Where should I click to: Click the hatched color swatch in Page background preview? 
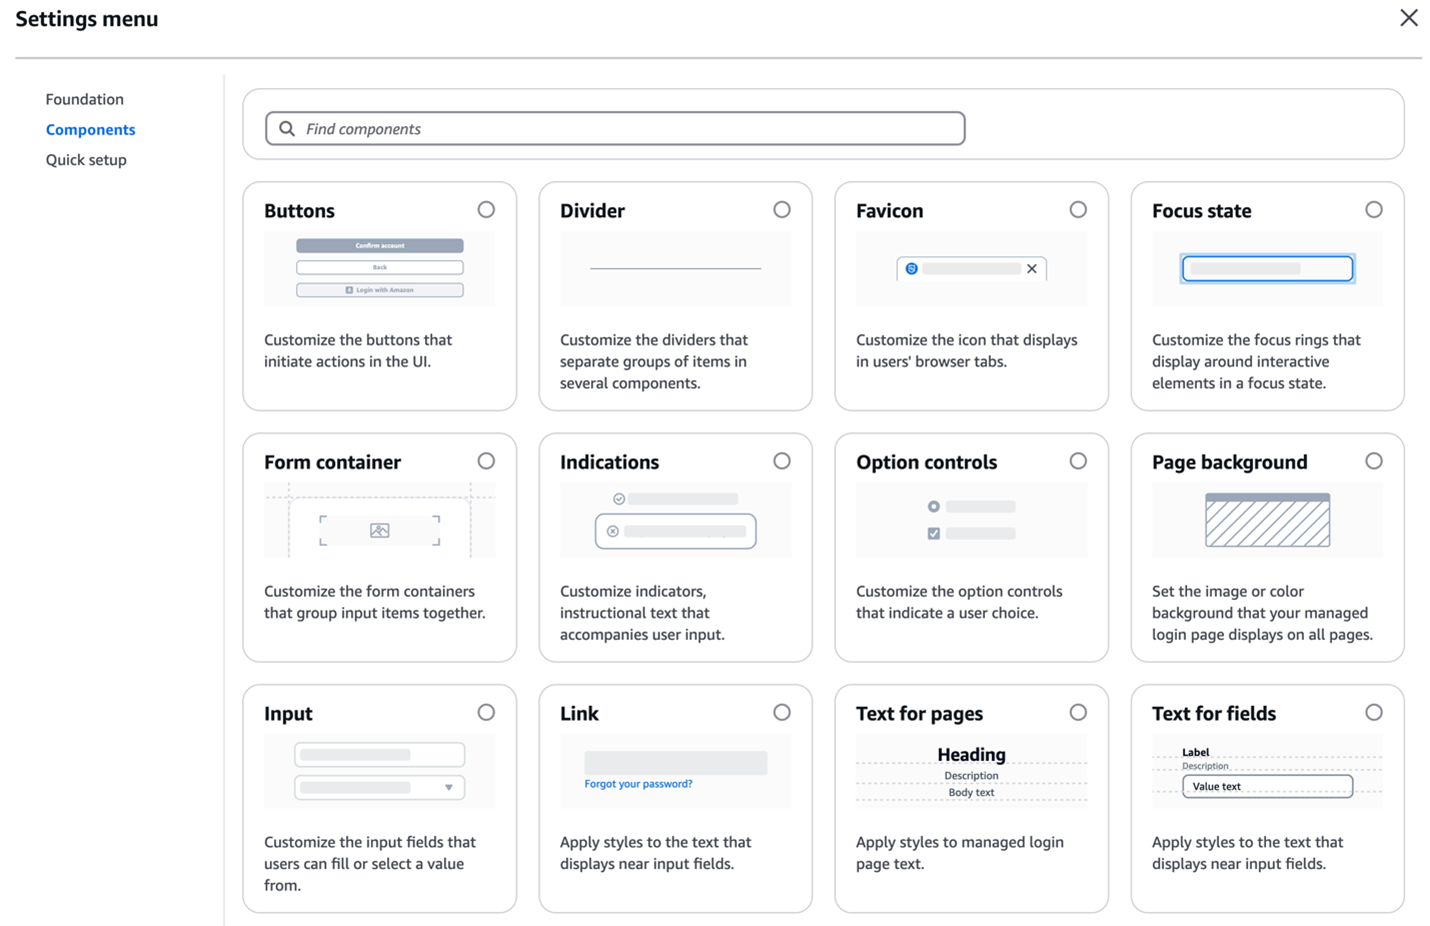point(1266,519)
